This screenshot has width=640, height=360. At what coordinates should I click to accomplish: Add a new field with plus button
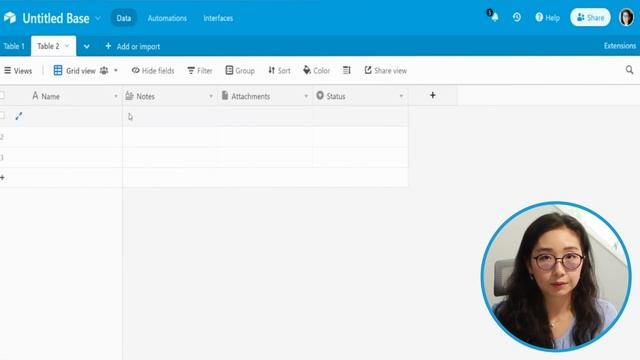click(433, 96)
